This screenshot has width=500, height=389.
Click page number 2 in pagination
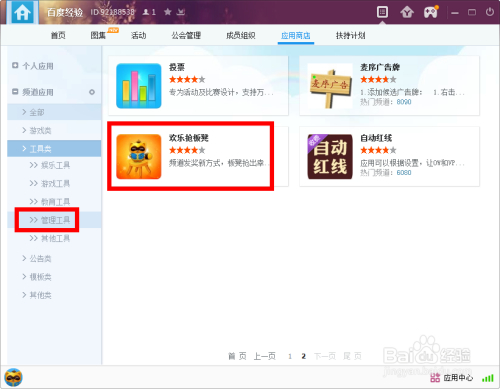click(x=303, y=356)
